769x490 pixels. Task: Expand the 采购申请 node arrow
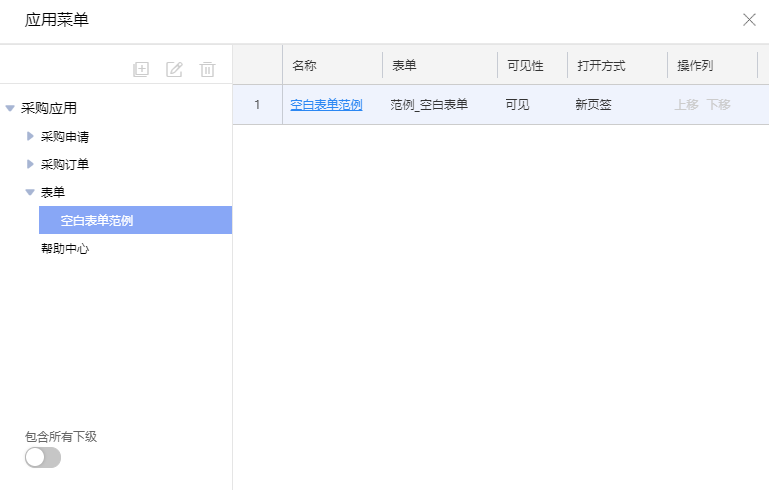click(x=30, y=136)
